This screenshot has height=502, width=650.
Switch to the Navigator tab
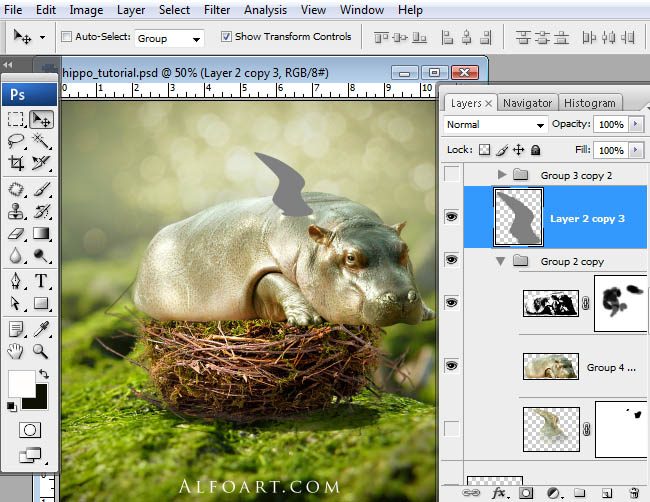527,103
